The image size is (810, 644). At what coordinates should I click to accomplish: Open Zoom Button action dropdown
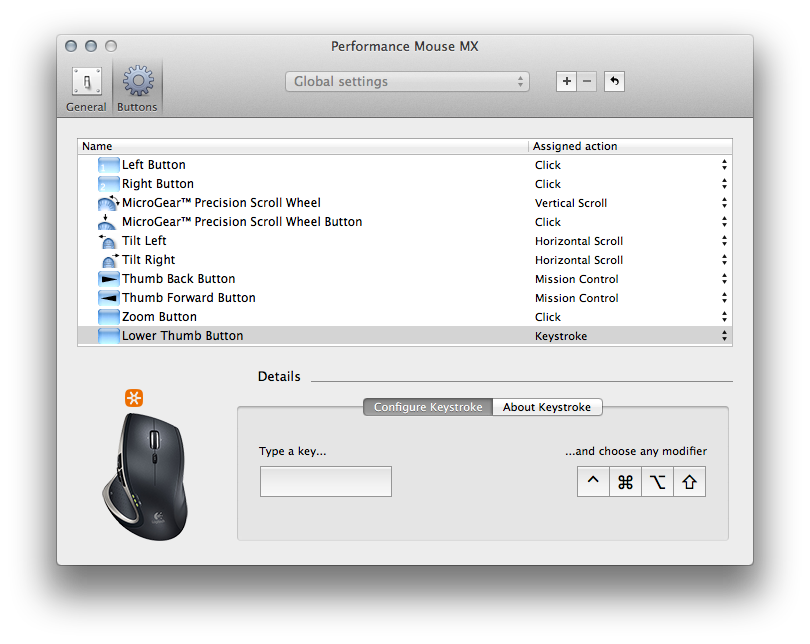(724, 317)
